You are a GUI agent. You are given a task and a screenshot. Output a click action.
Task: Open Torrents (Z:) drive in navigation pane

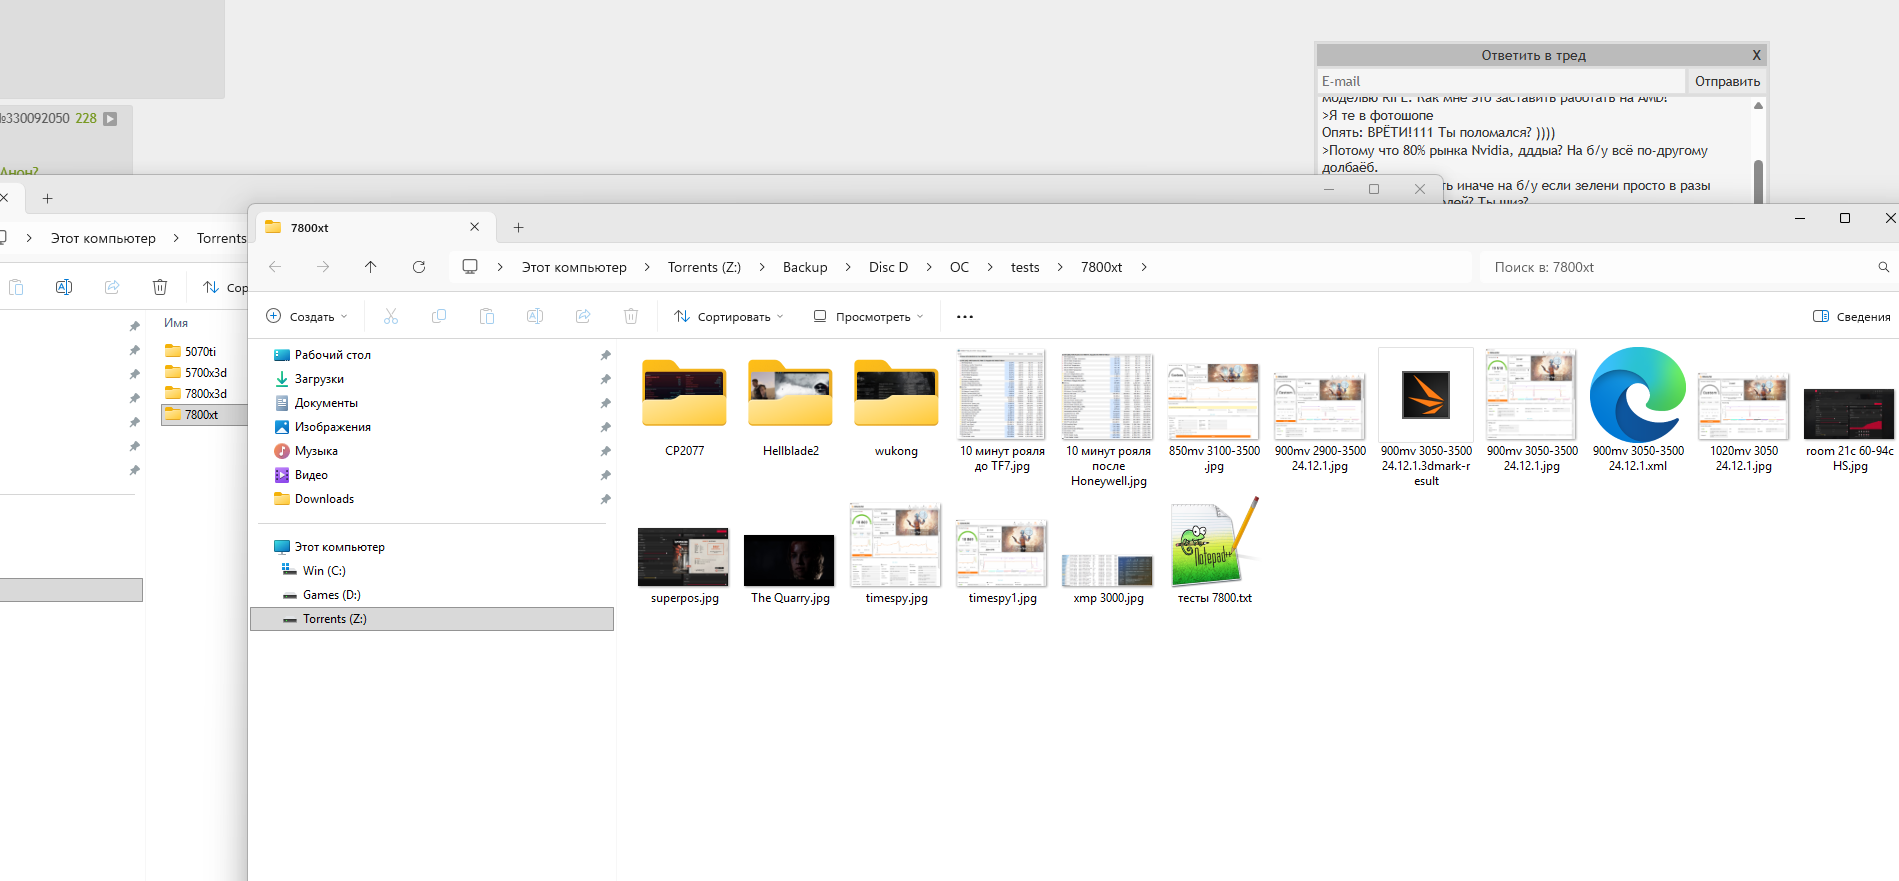tap(432, 619)
